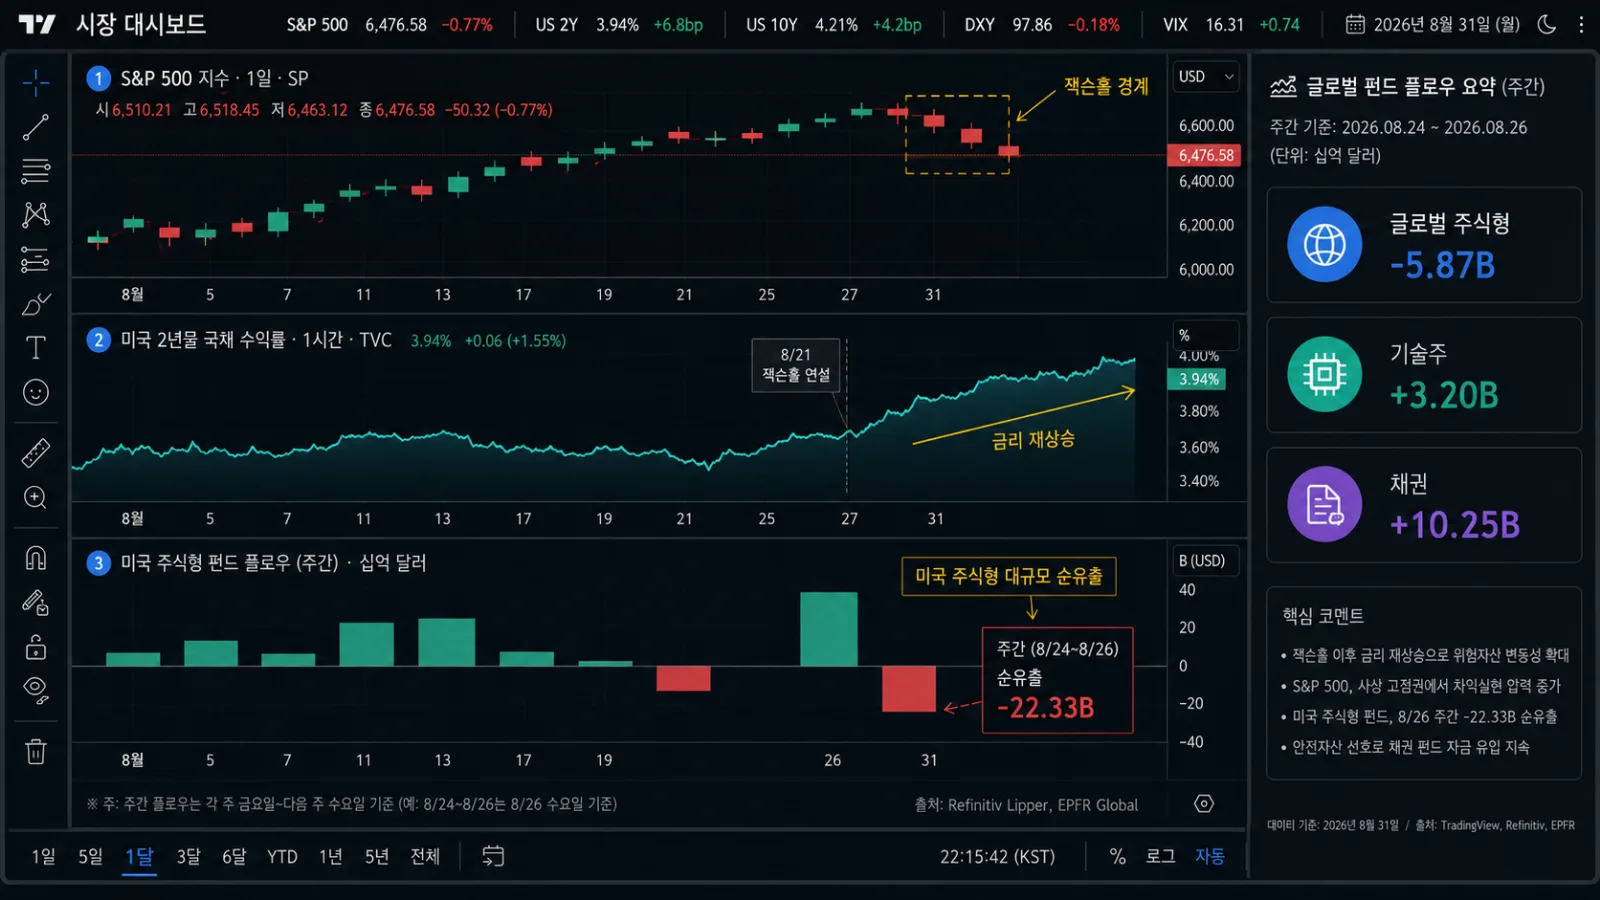Screen dimensions: 1600x900
Task: Enable the magnet snap mode
Action: 36,557
